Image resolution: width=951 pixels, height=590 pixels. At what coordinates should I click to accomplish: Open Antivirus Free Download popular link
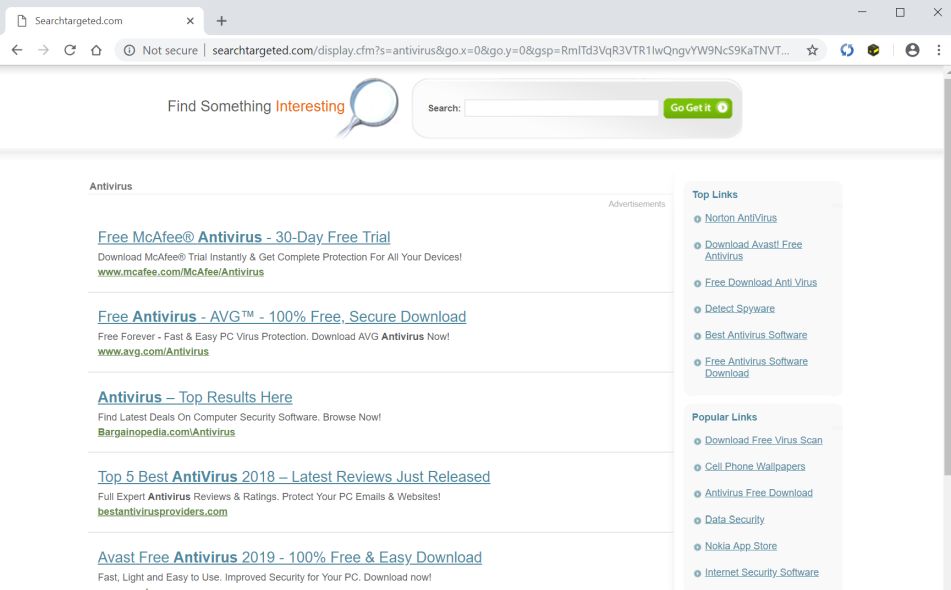pyautogui.click(x=758, y=493)
